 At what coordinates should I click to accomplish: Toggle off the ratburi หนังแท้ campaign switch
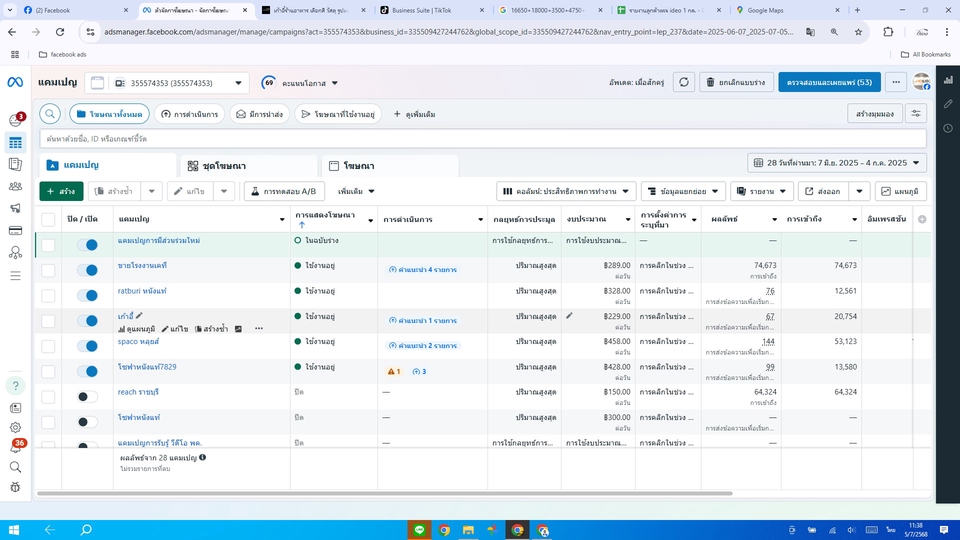88,296
